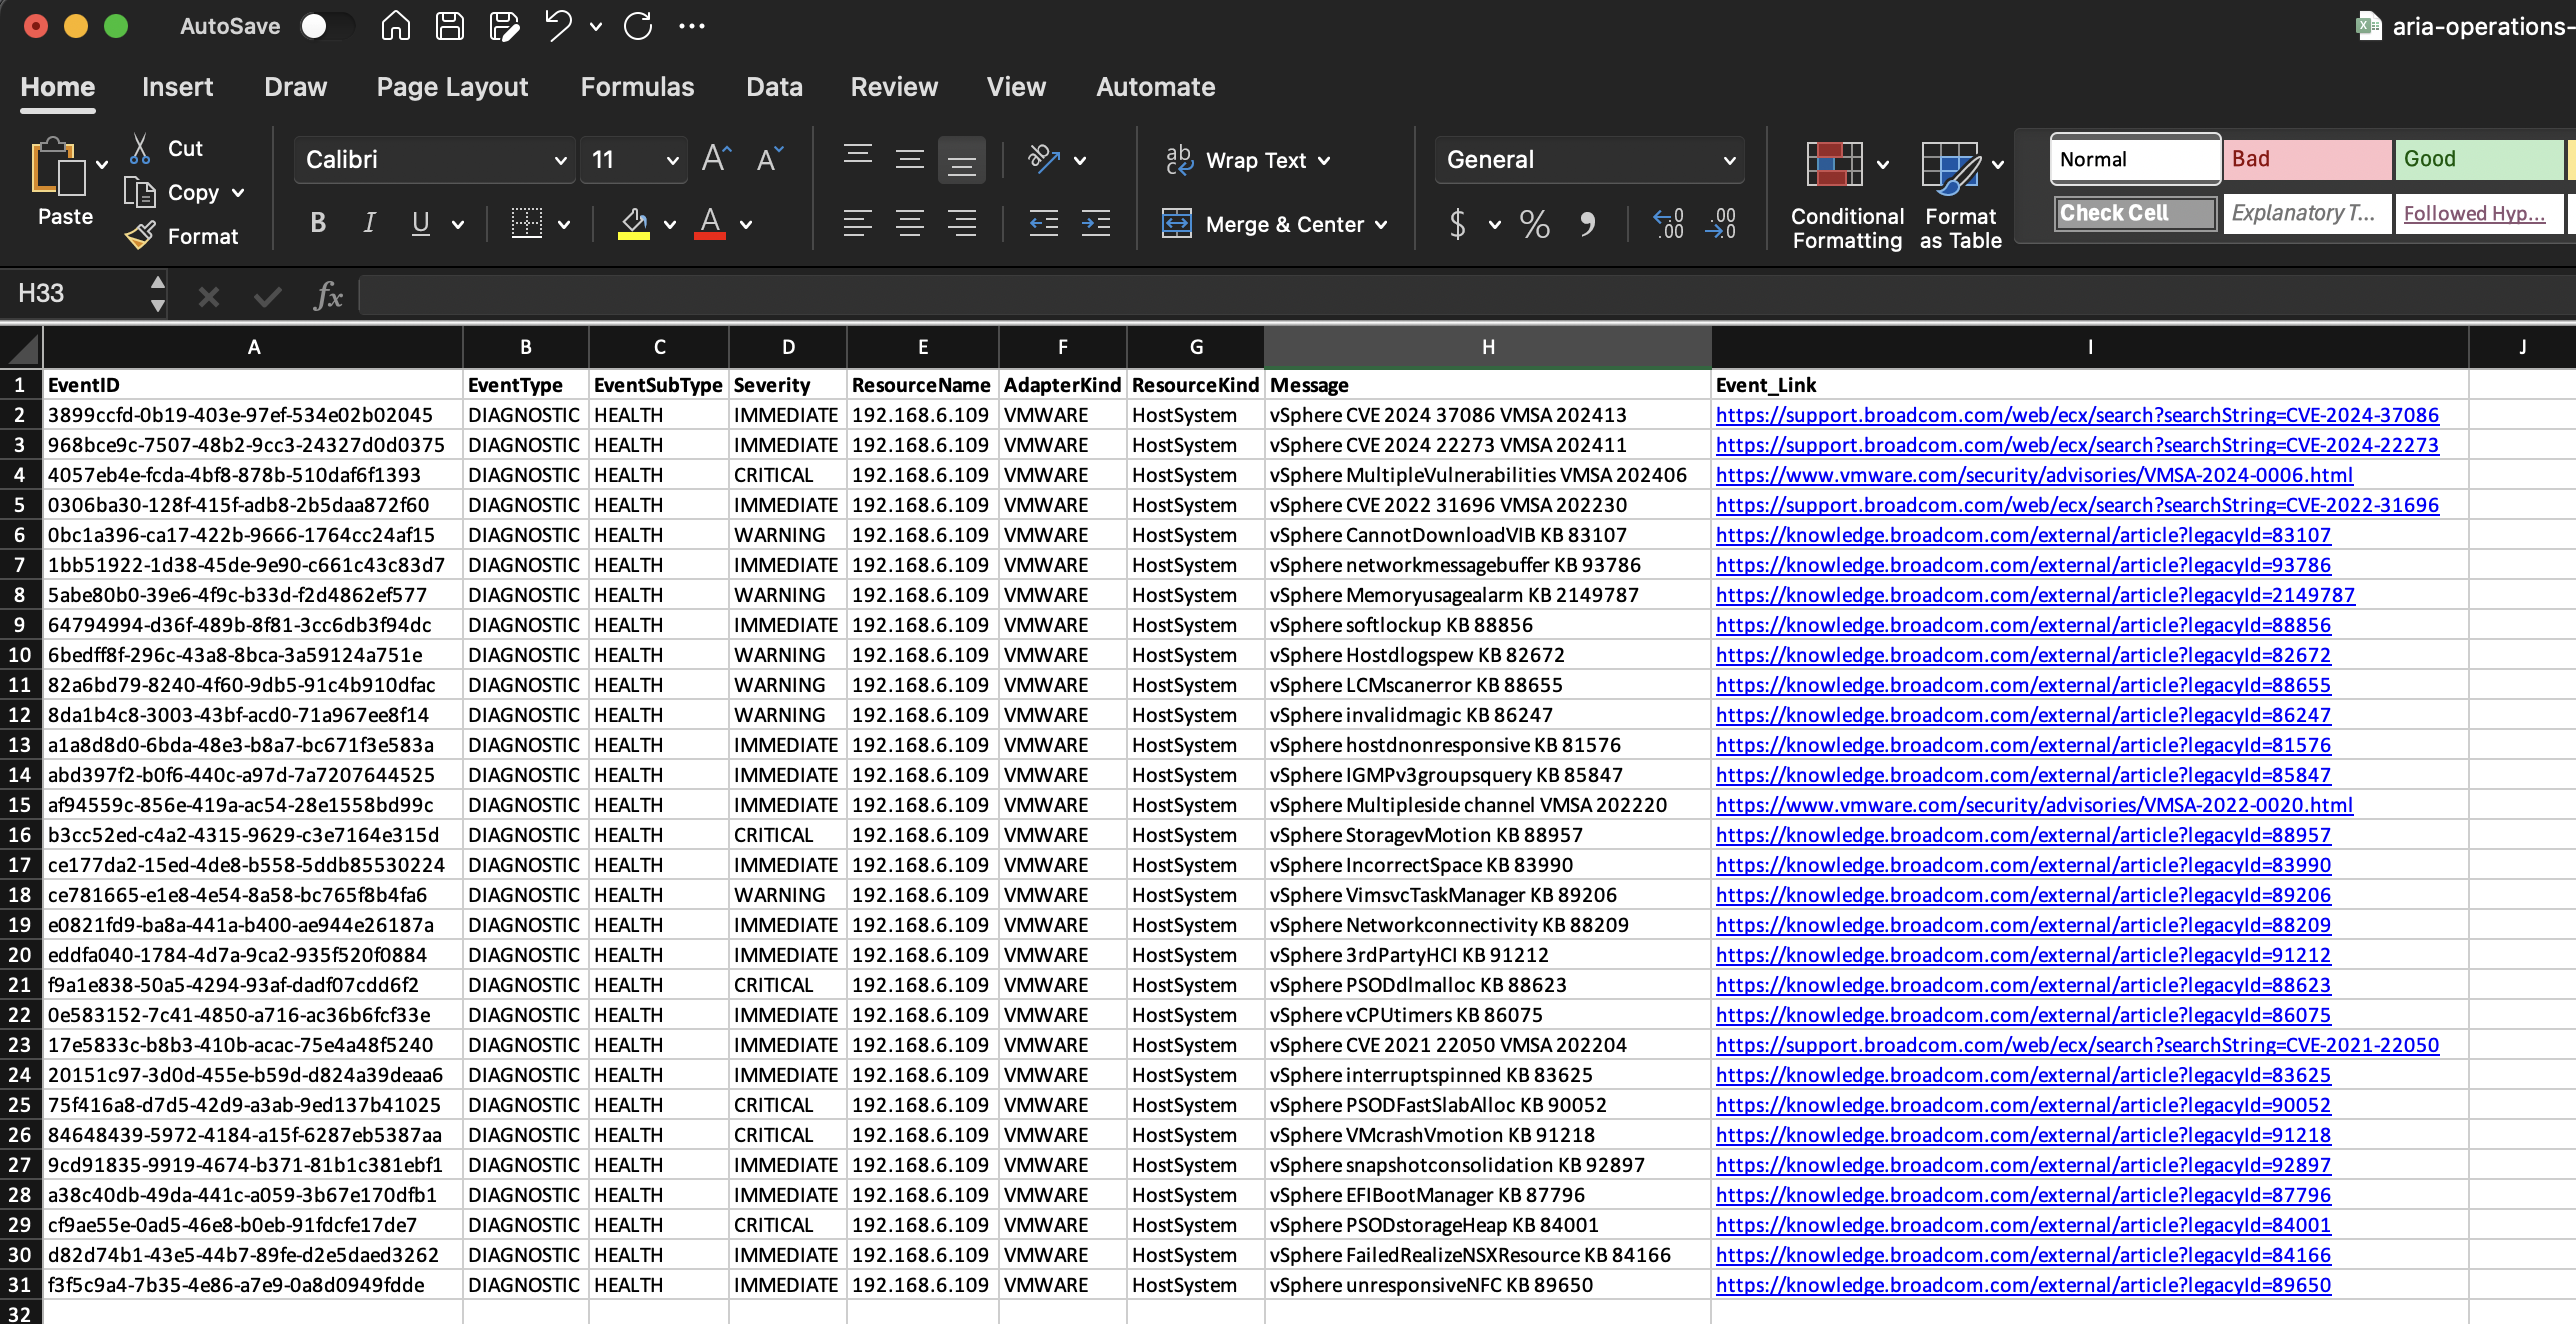Expand the General number format dropdown
This screenshot has height=1324, width=2576.
(x=1729, y=160)
